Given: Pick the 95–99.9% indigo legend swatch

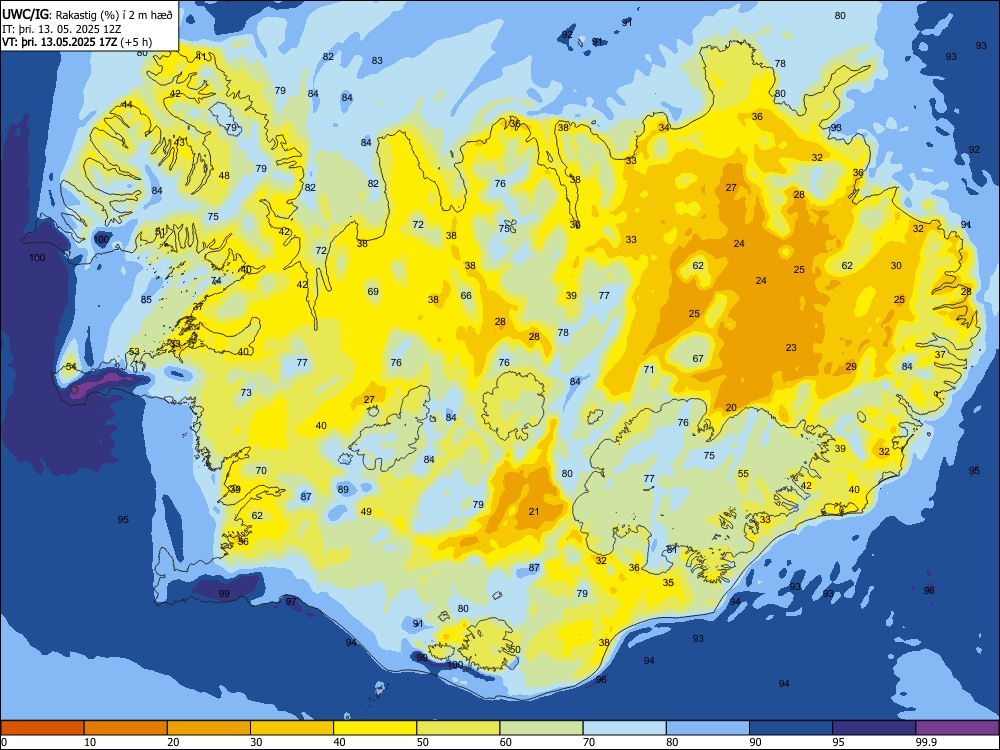Looking at the screenshot, I should click(x=874, y=728).
